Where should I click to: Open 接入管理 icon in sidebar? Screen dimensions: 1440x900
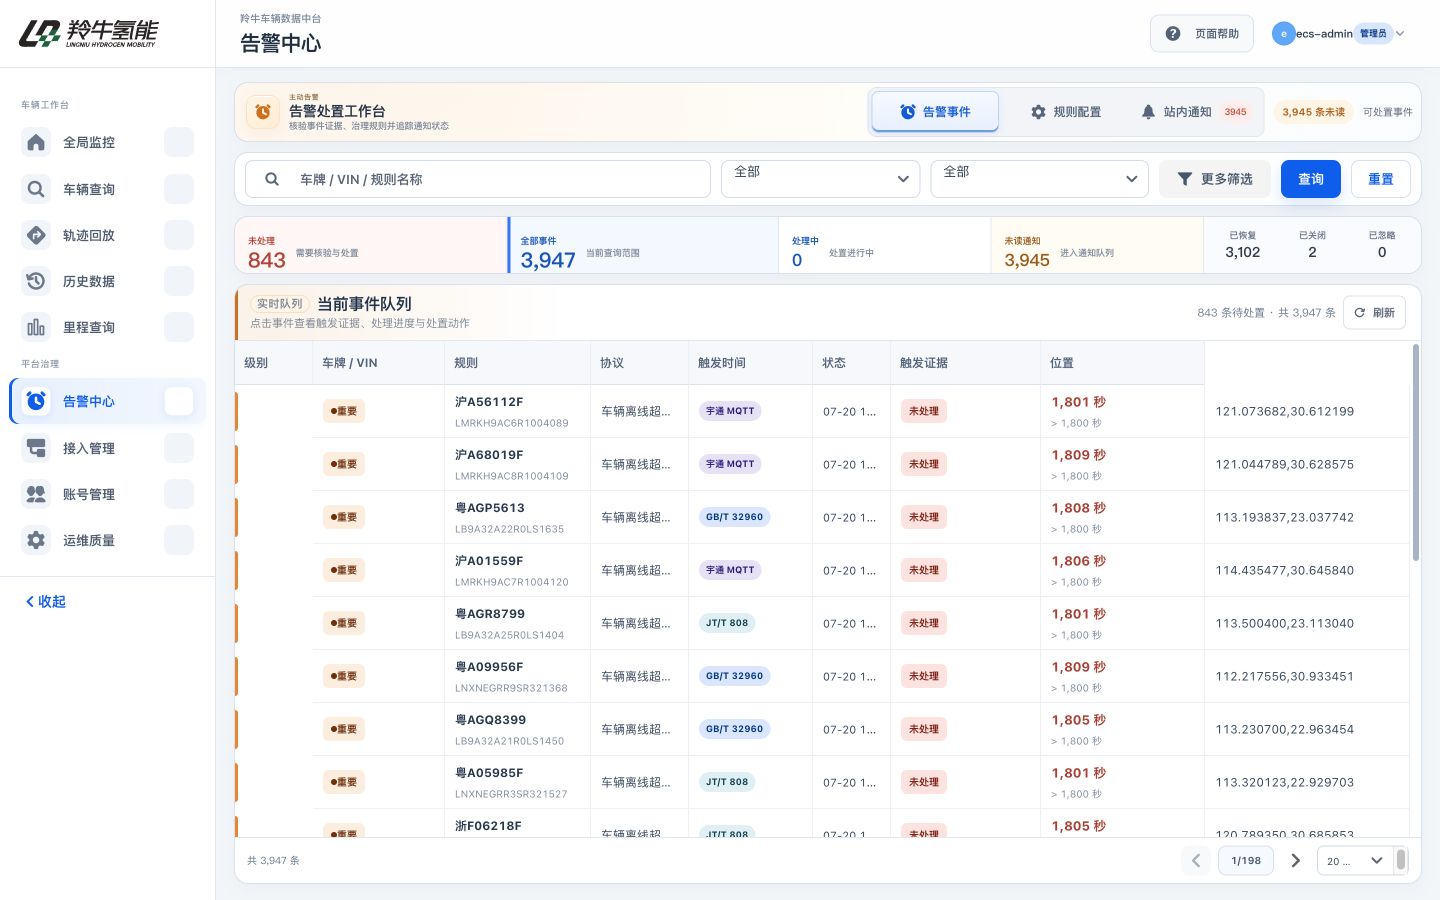pos(36,448)
